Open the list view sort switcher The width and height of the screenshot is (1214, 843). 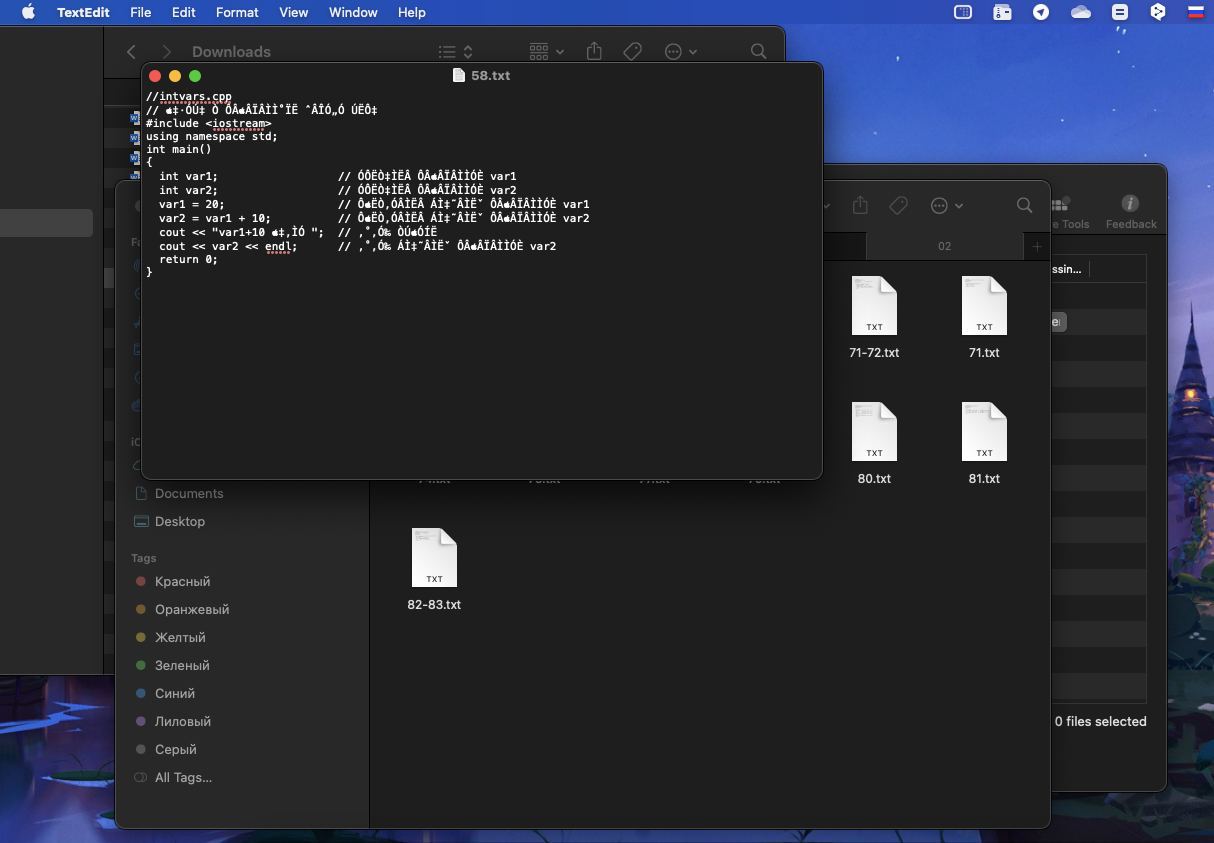[456, 51]
